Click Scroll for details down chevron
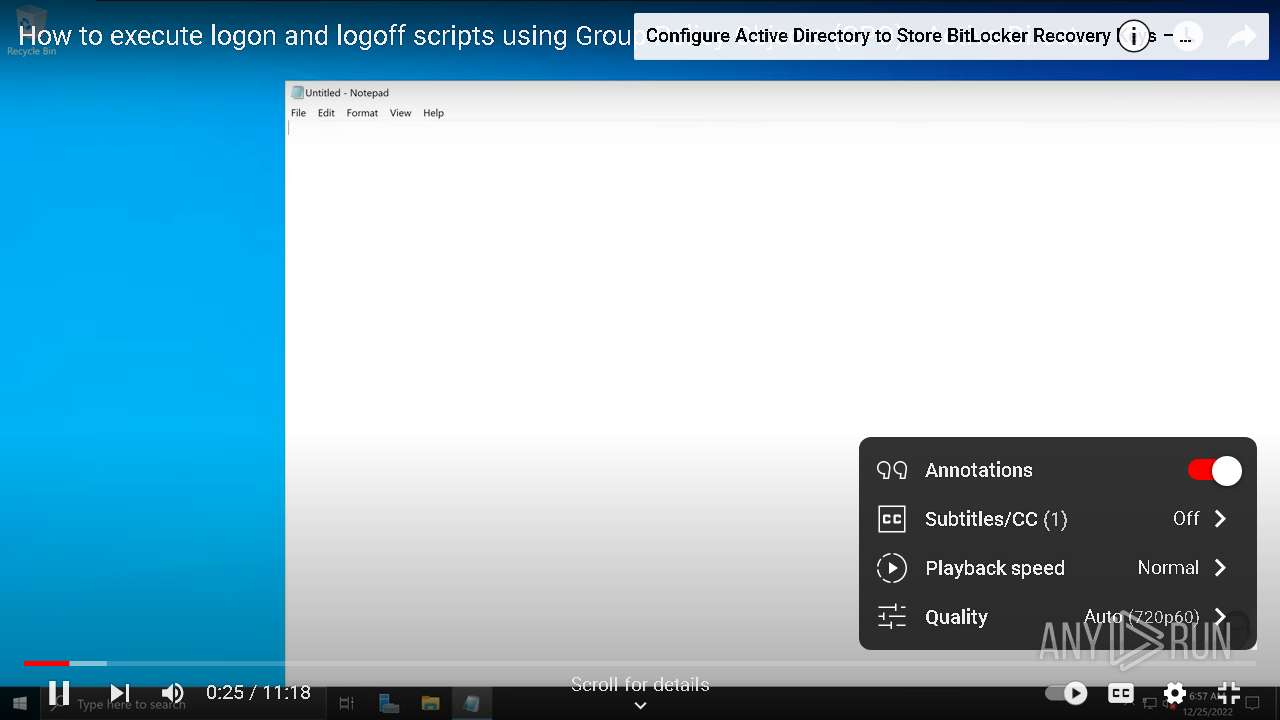The width and height of the screenshot is (1280, 720). click(x=640, y=705)
